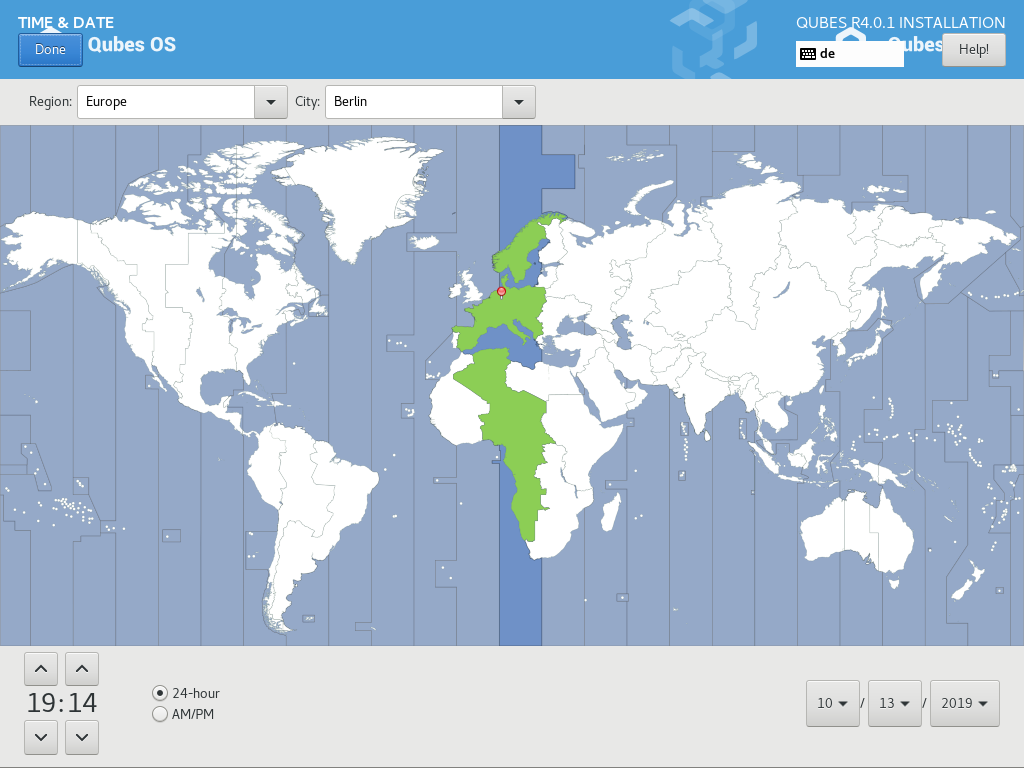Click the hour decrease down arrow

pyautogui.click(x=40, y=738)
